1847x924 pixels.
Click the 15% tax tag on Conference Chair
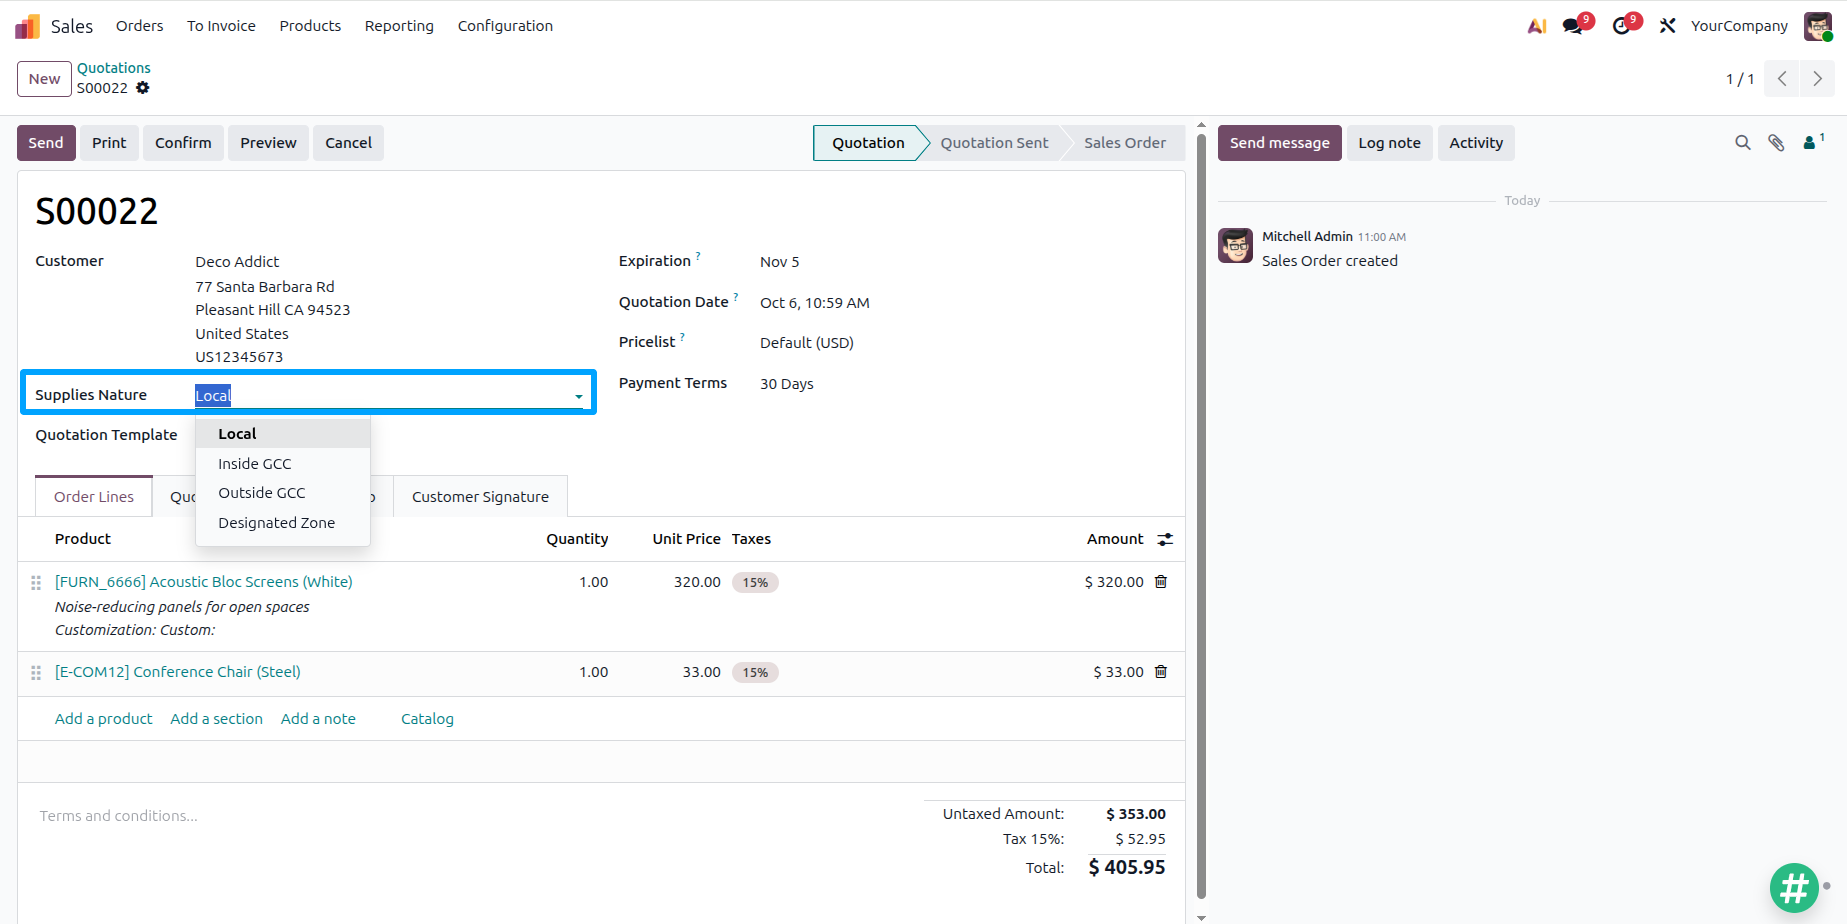pos(755,673)
